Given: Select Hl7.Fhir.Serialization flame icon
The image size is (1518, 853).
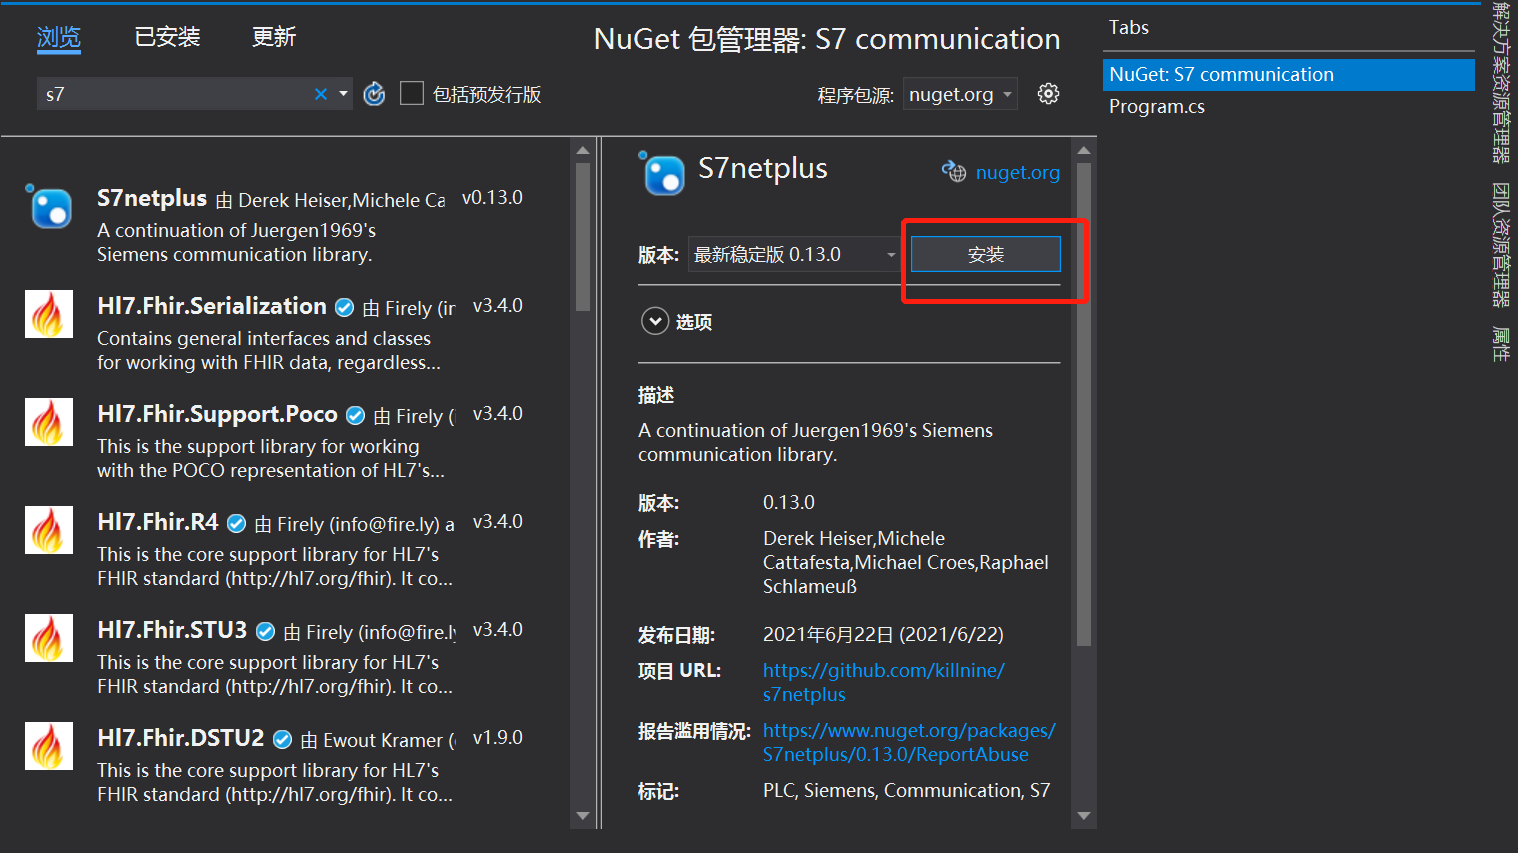Looking at the screenshot, I should click(x=49, y=314).
